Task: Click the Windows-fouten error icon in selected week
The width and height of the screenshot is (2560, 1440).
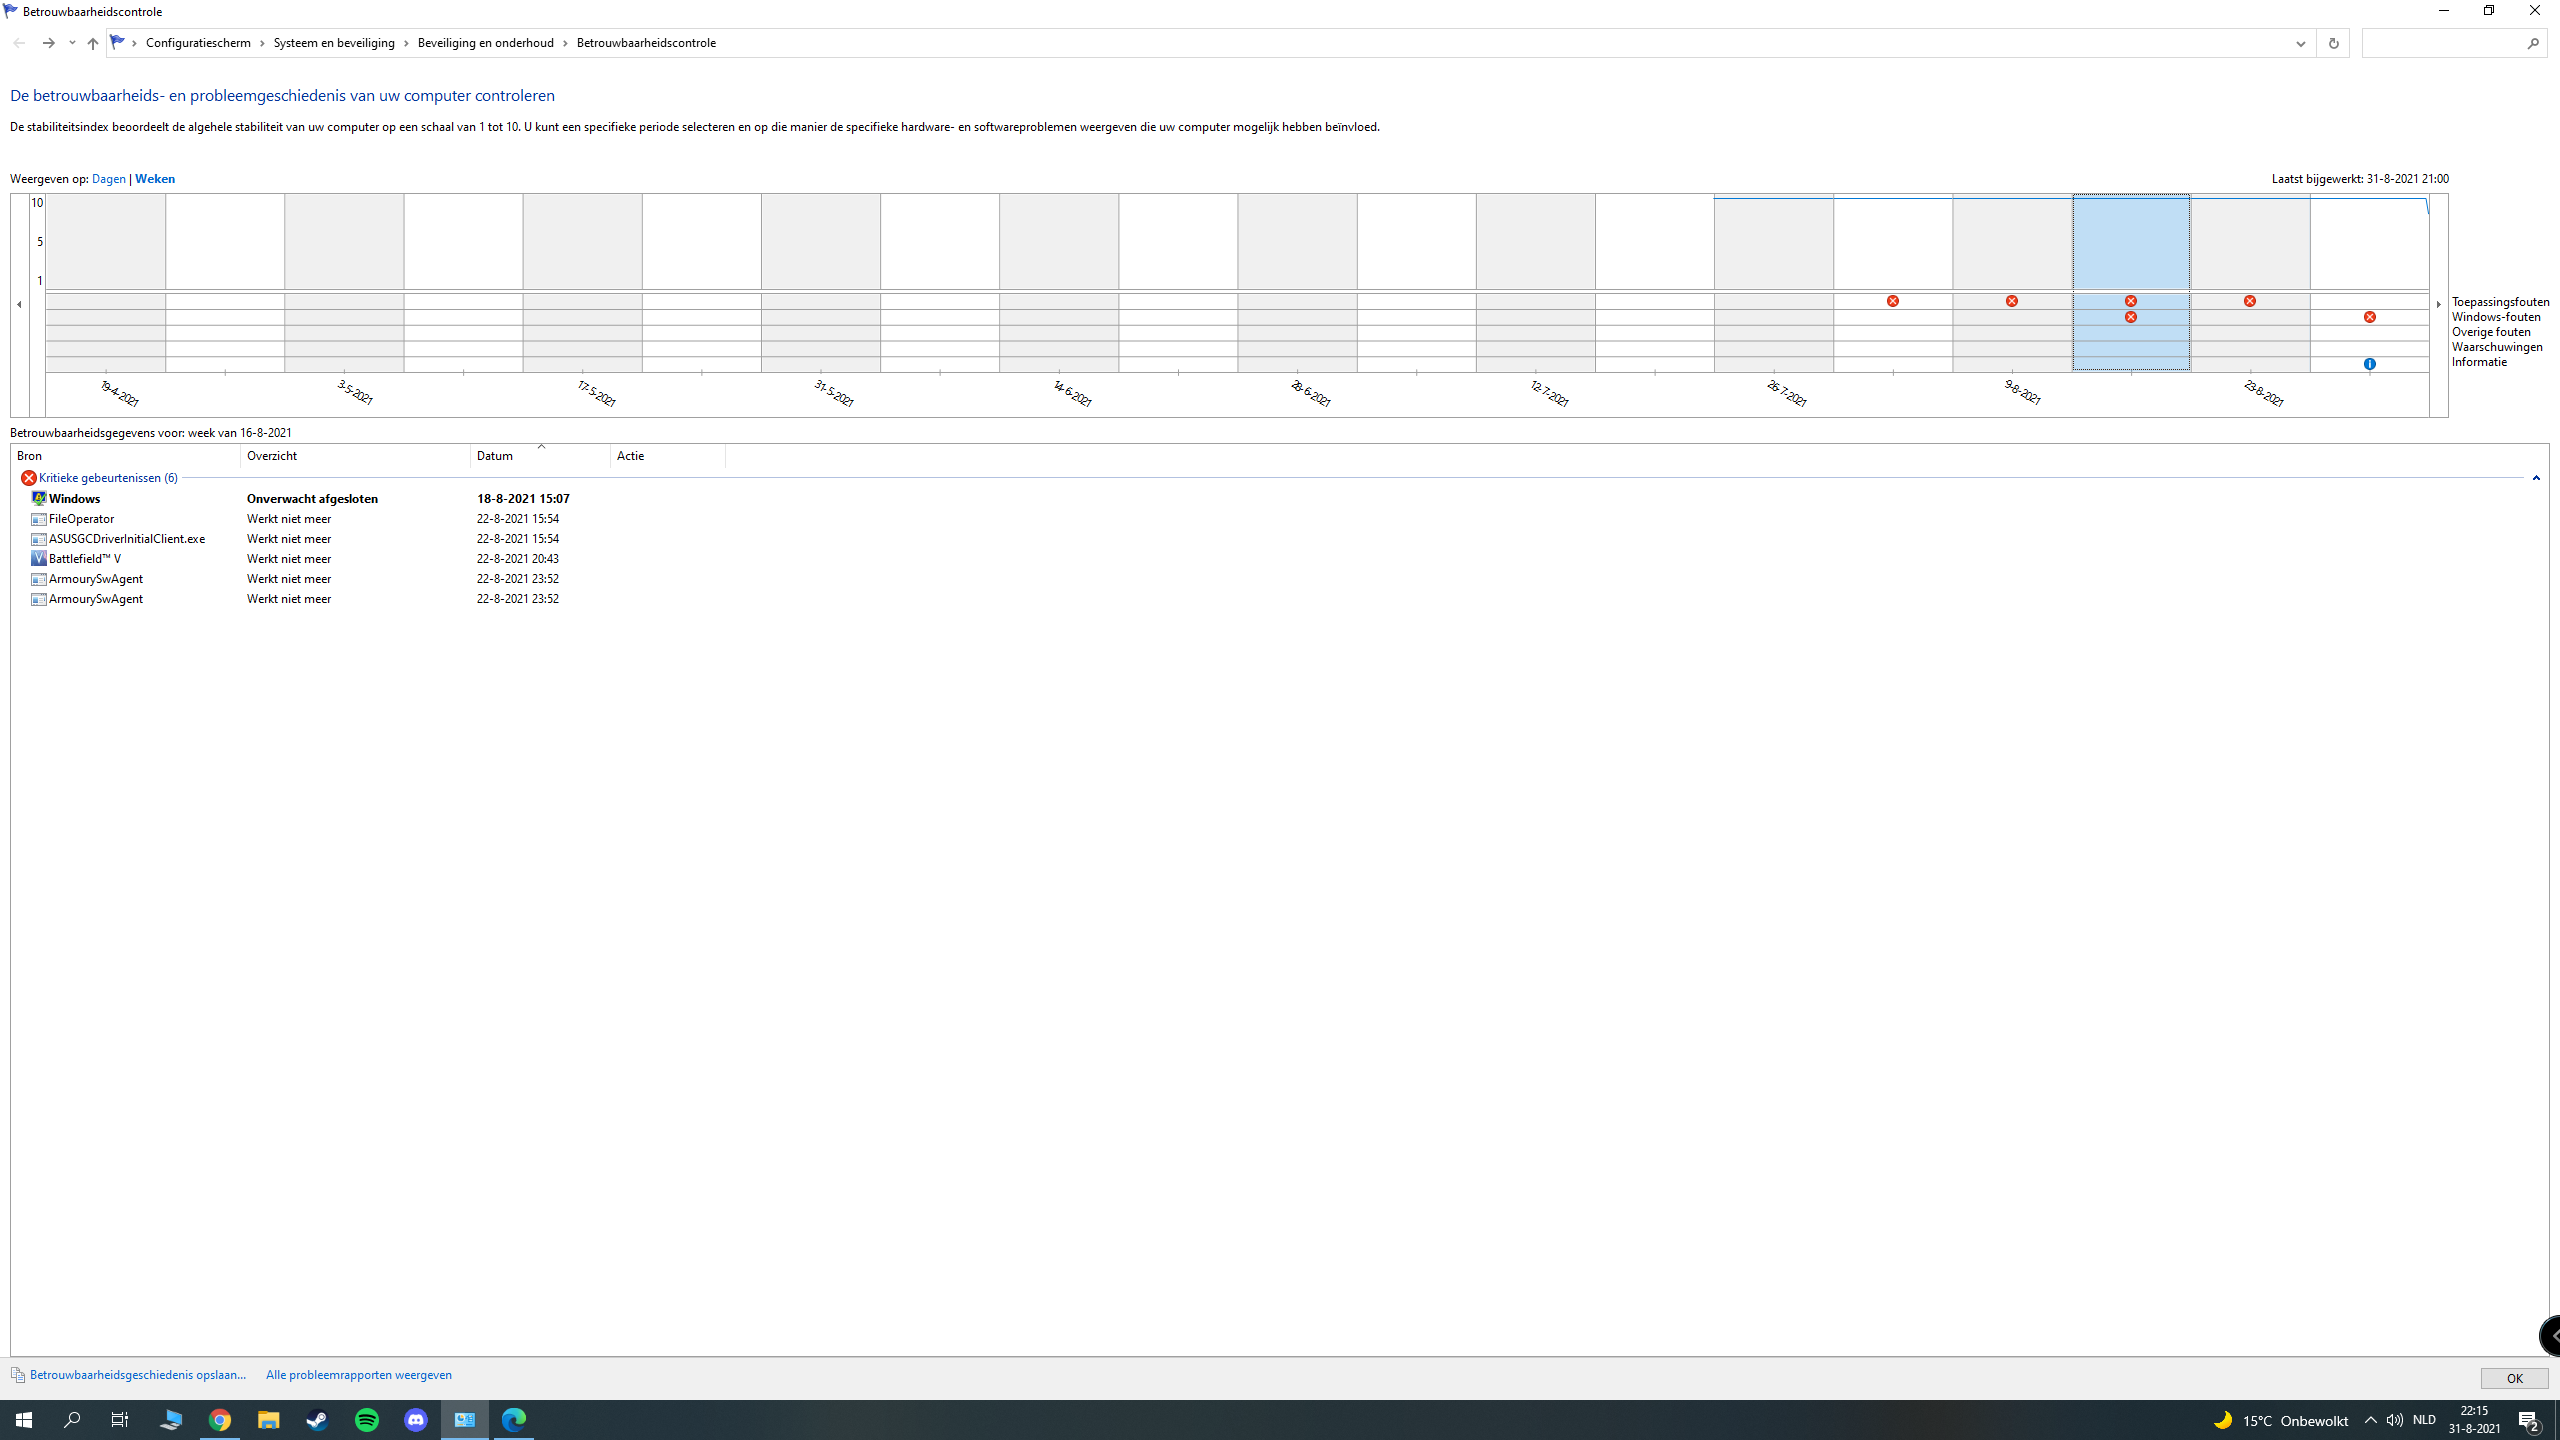Action: (x=2131, y=317)
